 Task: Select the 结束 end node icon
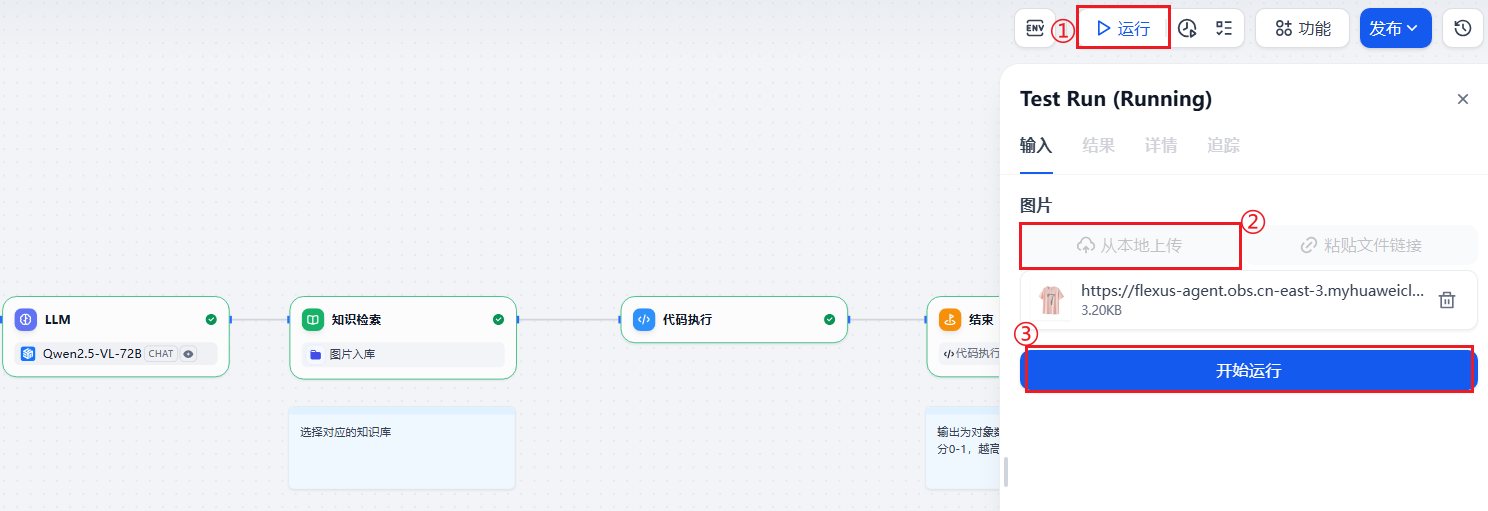tap(950, 319)
